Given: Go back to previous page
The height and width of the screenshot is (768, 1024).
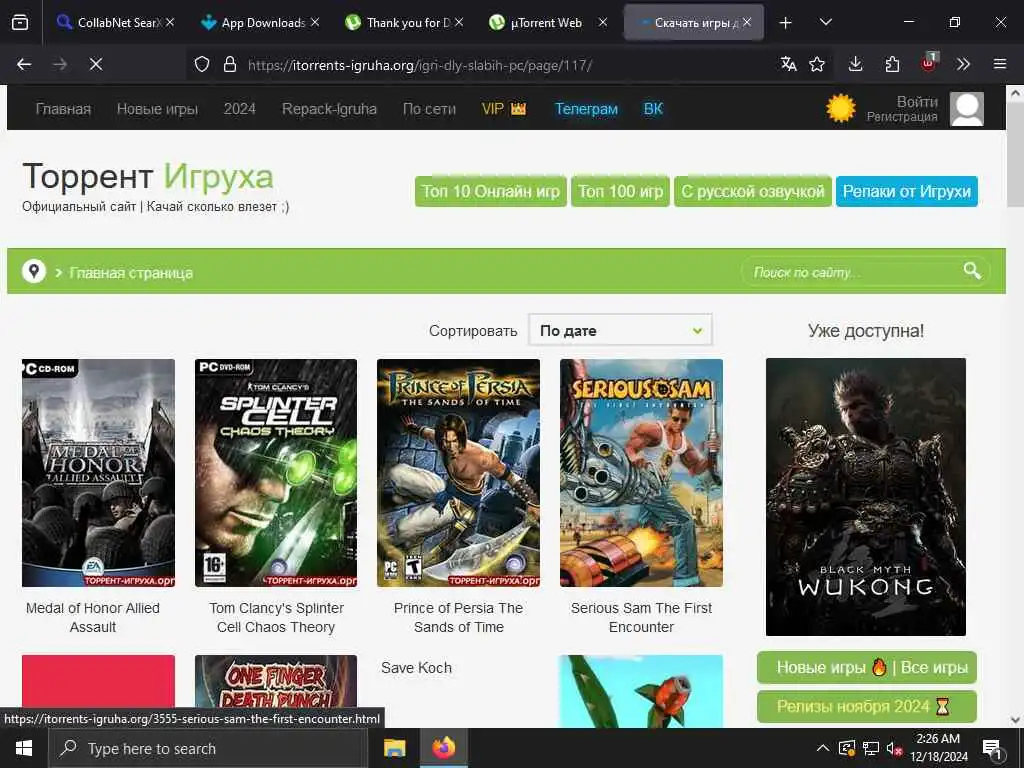Looking at the screenshot, I should [24, 65].
